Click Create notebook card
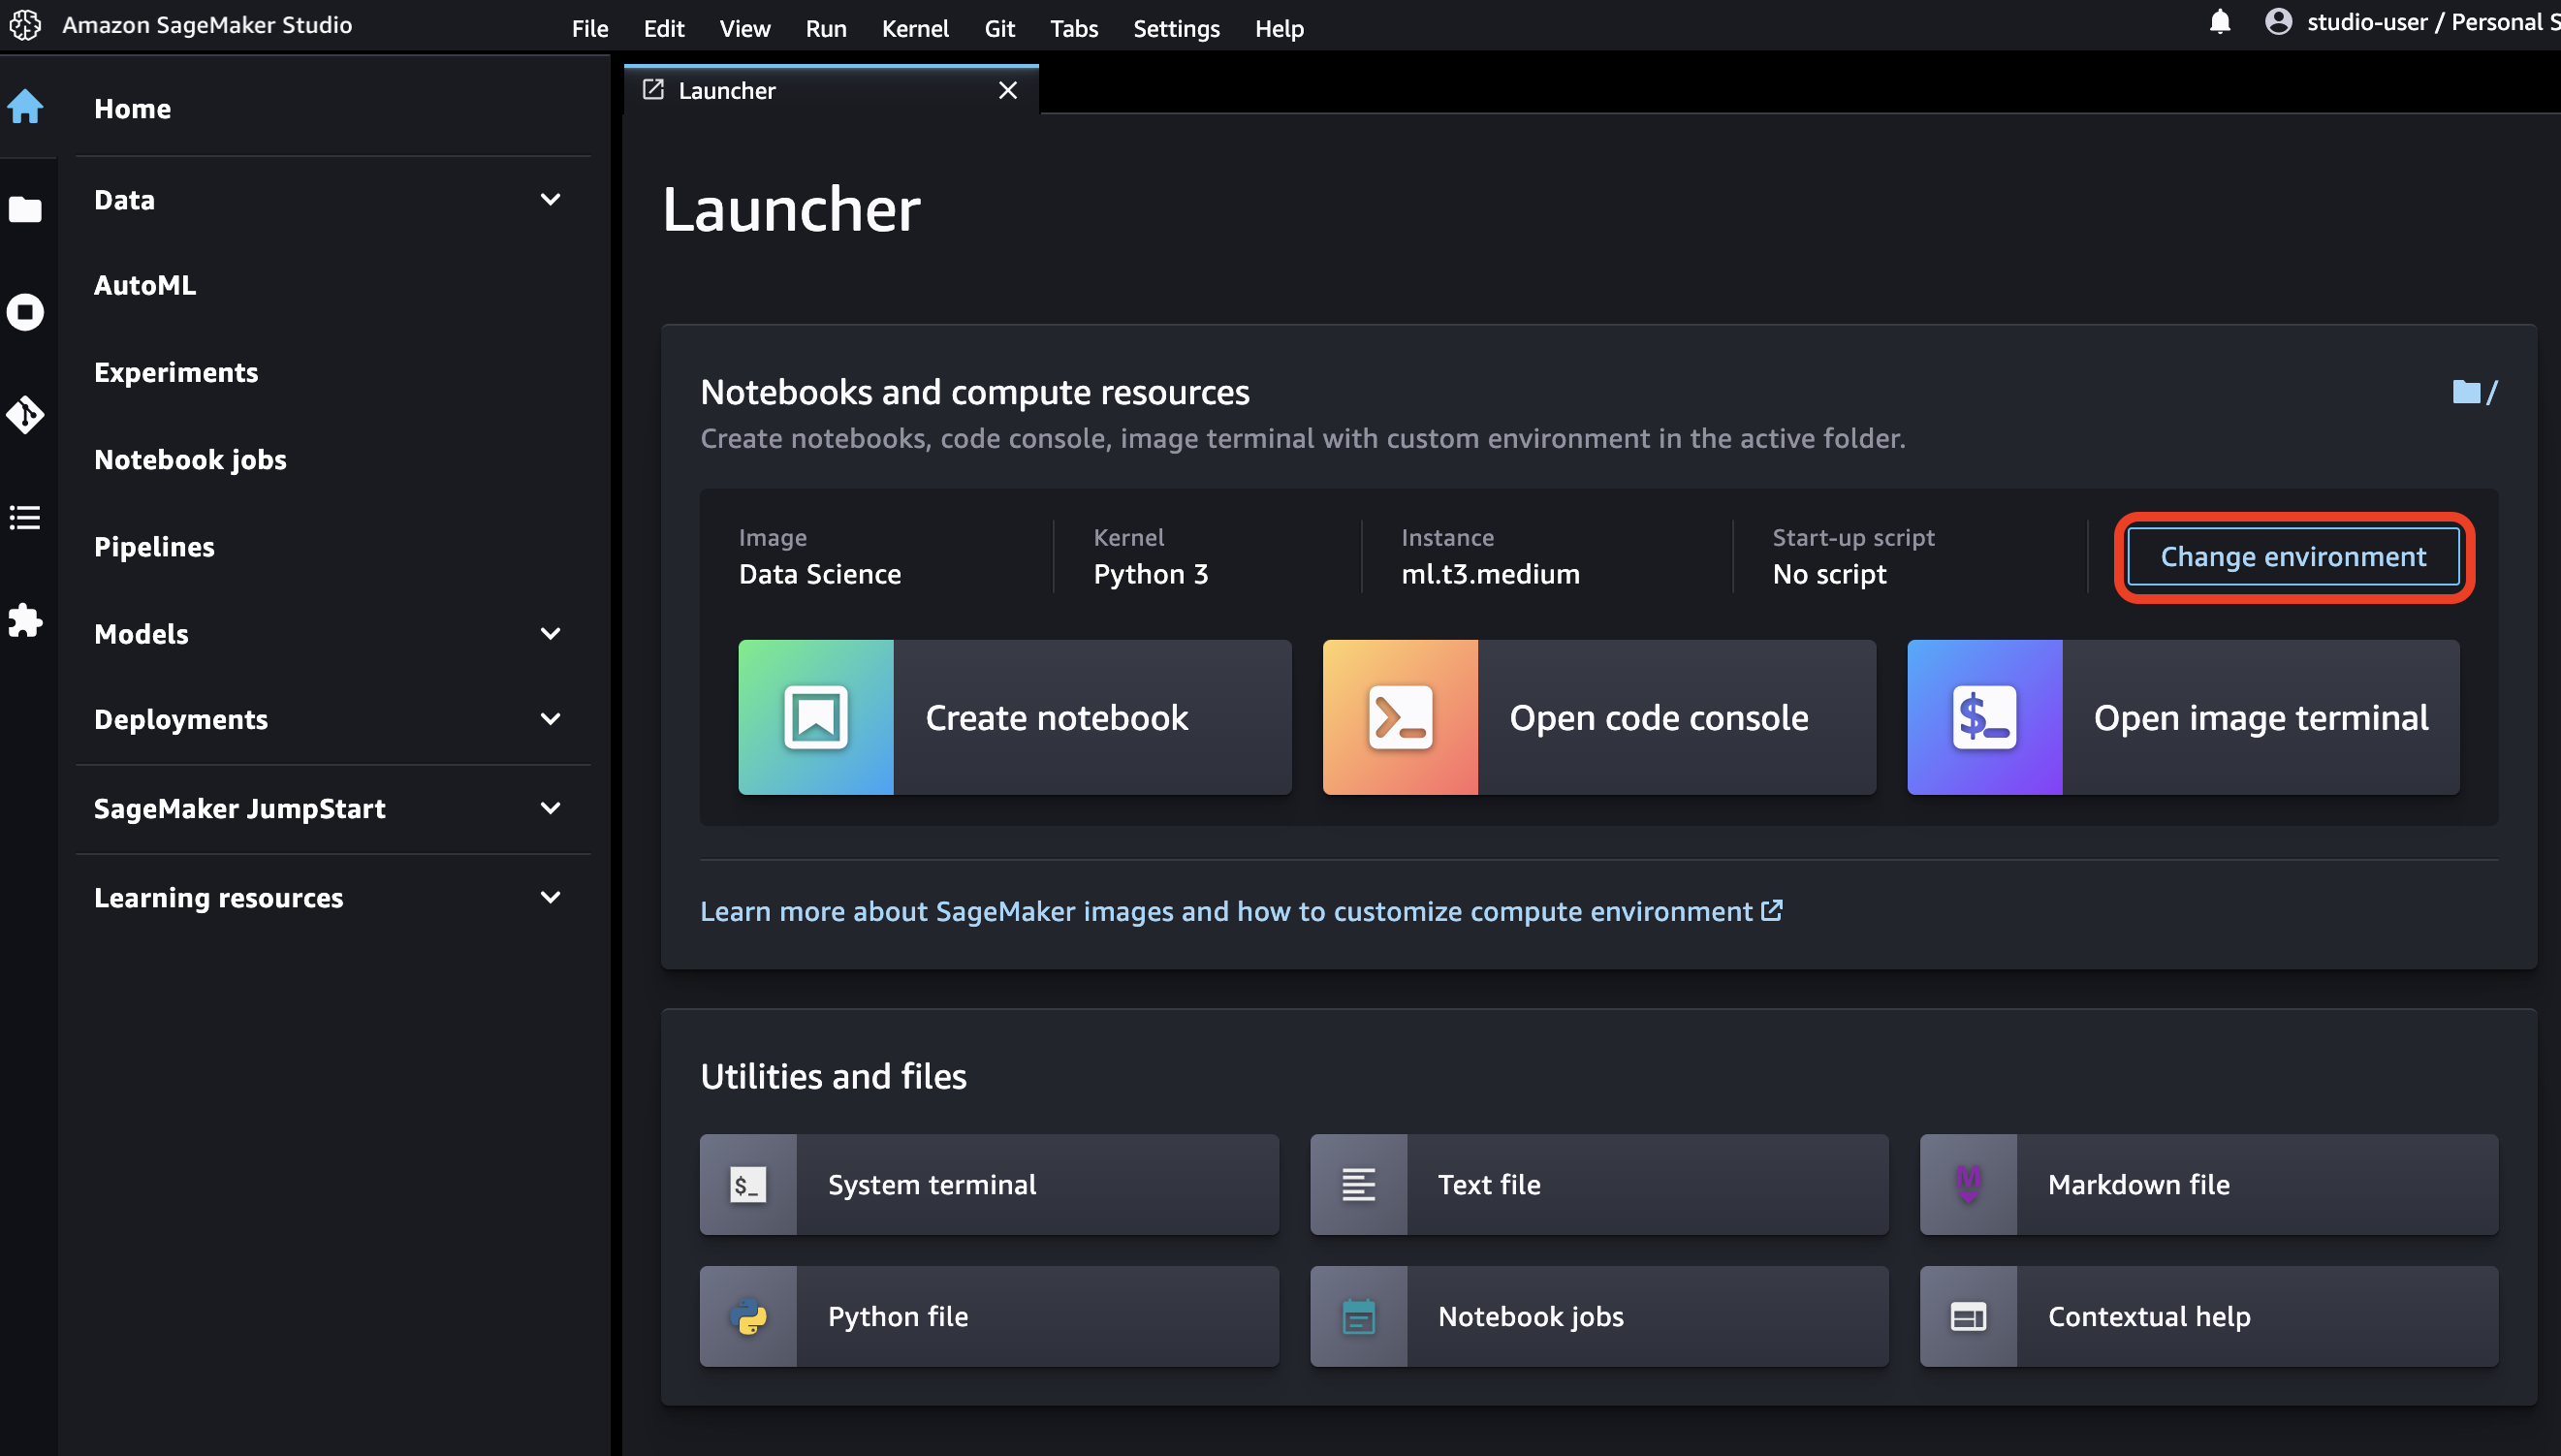The width and height of the screenshot is (2561, 1456). click(1014, 718)
